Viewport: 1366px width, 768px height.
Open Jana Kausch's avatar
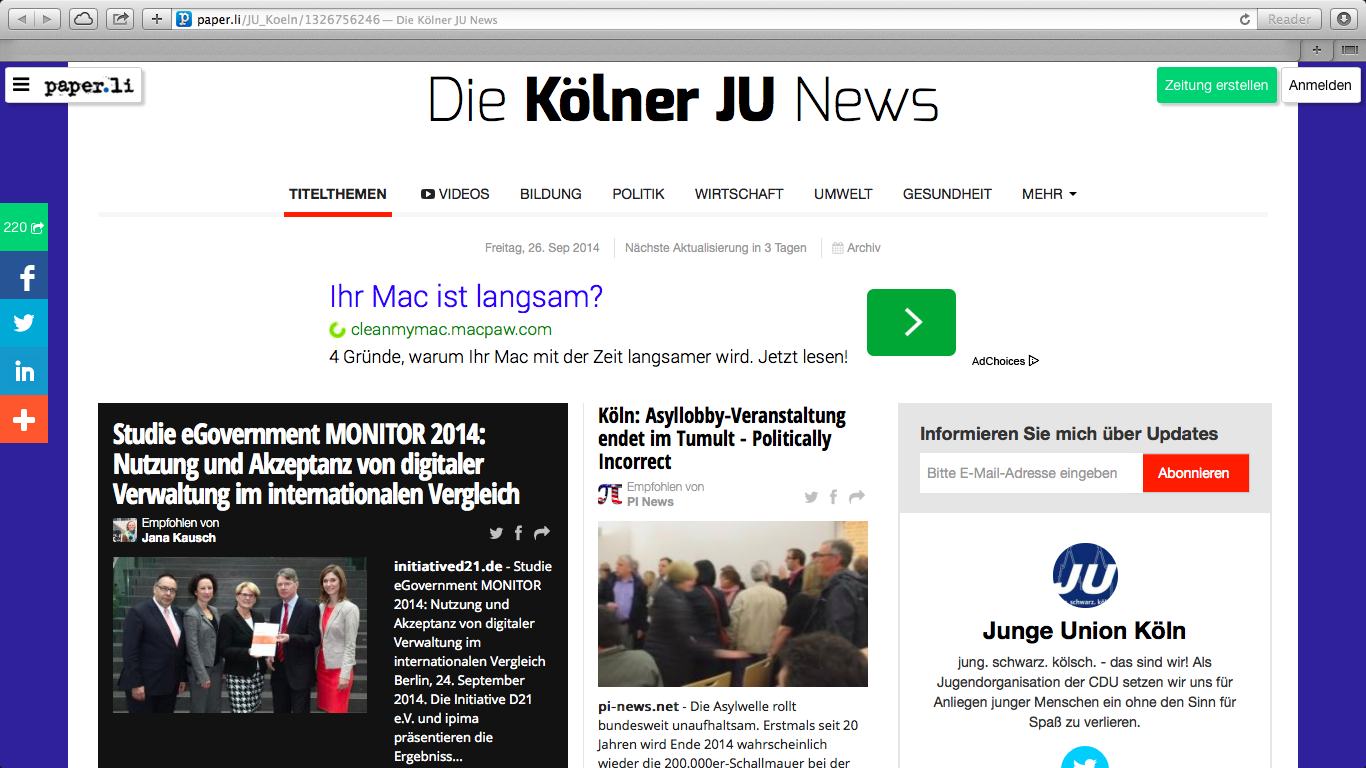point(125,530)
